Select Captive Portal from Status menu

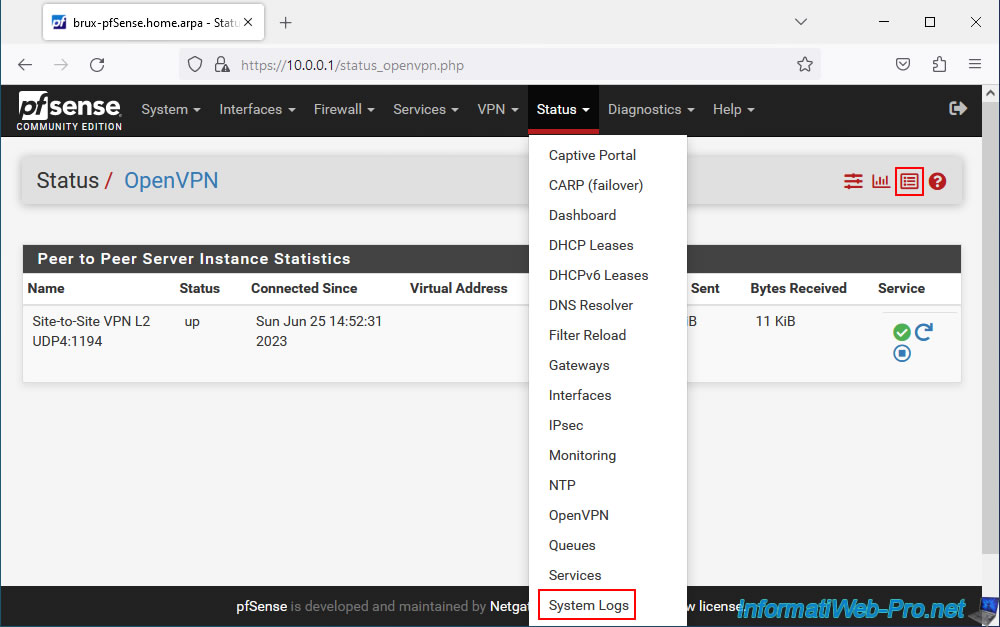click(x=592, y=156)
